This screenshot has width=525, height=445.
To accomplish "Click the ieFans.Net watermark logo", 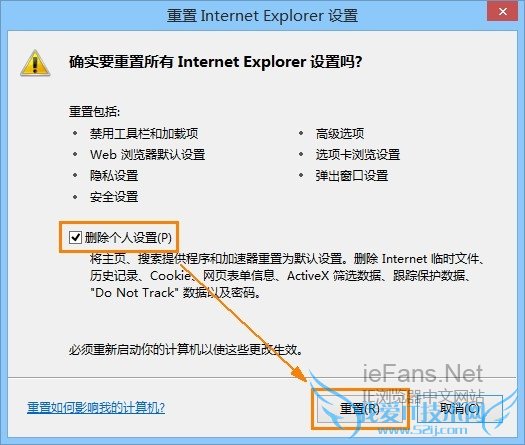I will [x=423, y=373].
